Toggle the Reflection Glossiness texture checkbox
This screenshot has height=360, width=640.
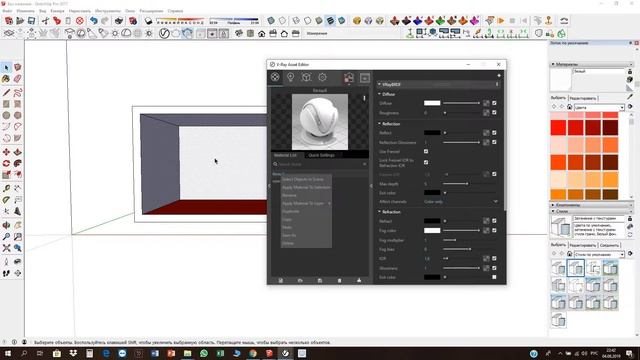coord(494,142)
